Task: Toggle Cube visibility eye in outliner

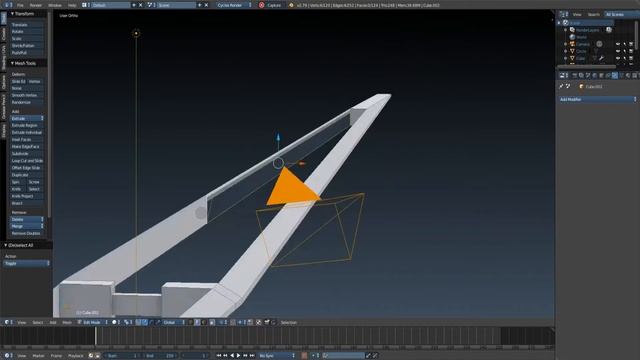Action: pos(618,58)
